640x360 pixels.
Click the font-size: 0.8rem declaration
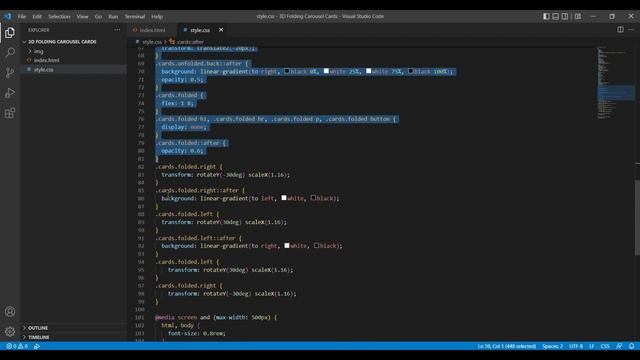[196, 333]
